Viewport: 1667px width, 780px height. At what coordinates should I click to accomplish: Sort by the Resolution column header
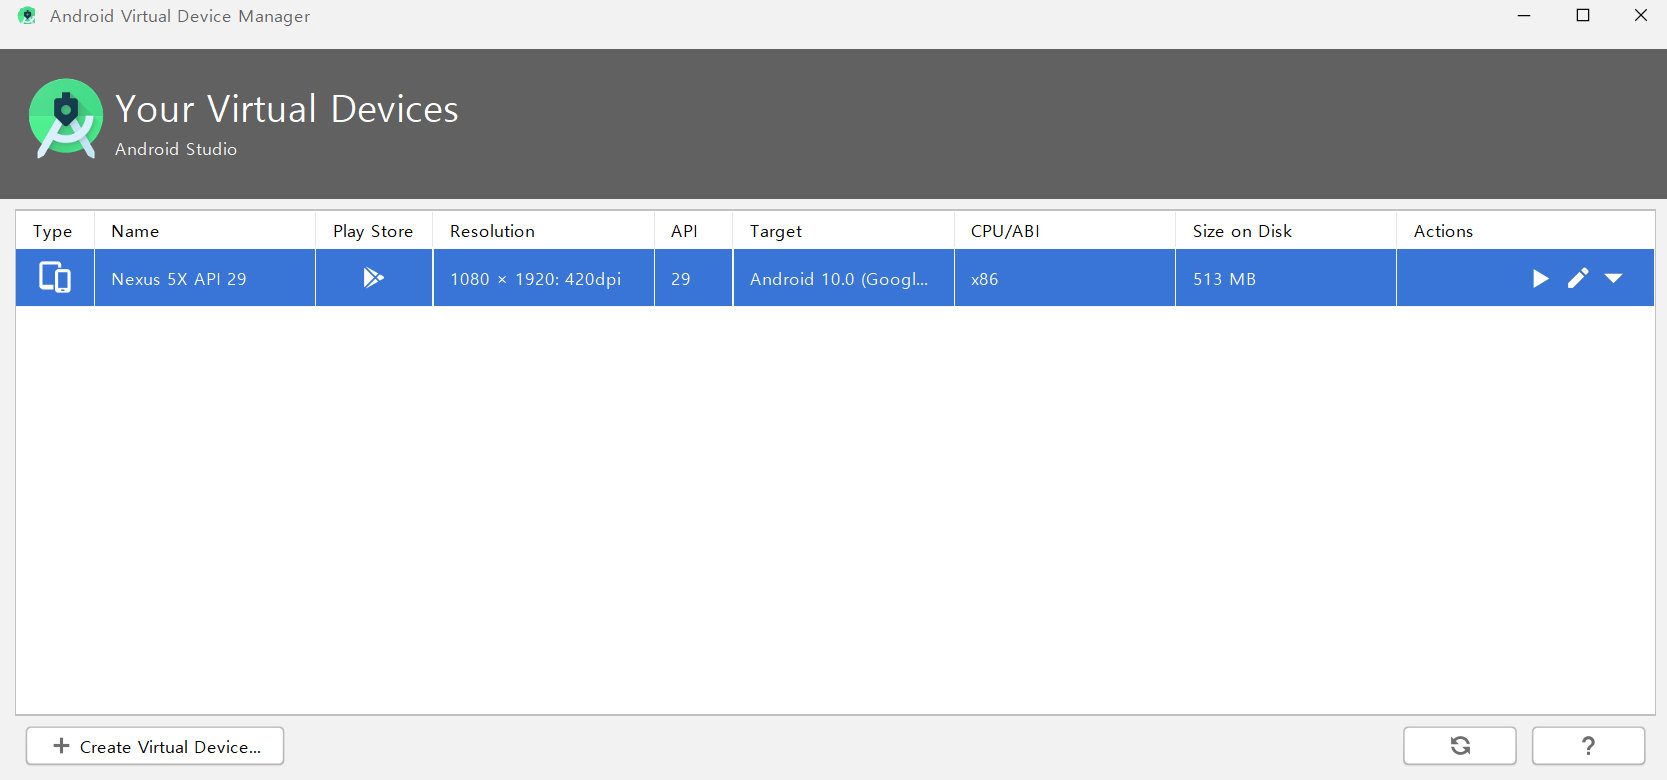pos(543,231)
